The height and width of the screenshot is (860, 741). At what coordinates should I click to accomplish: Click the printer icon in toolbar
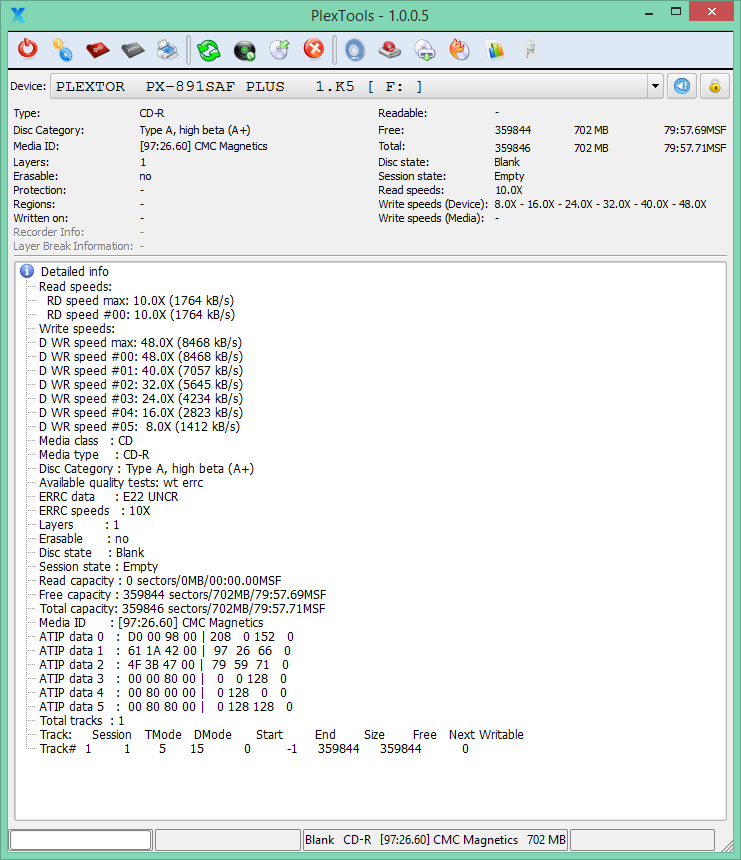pos(168,50)
